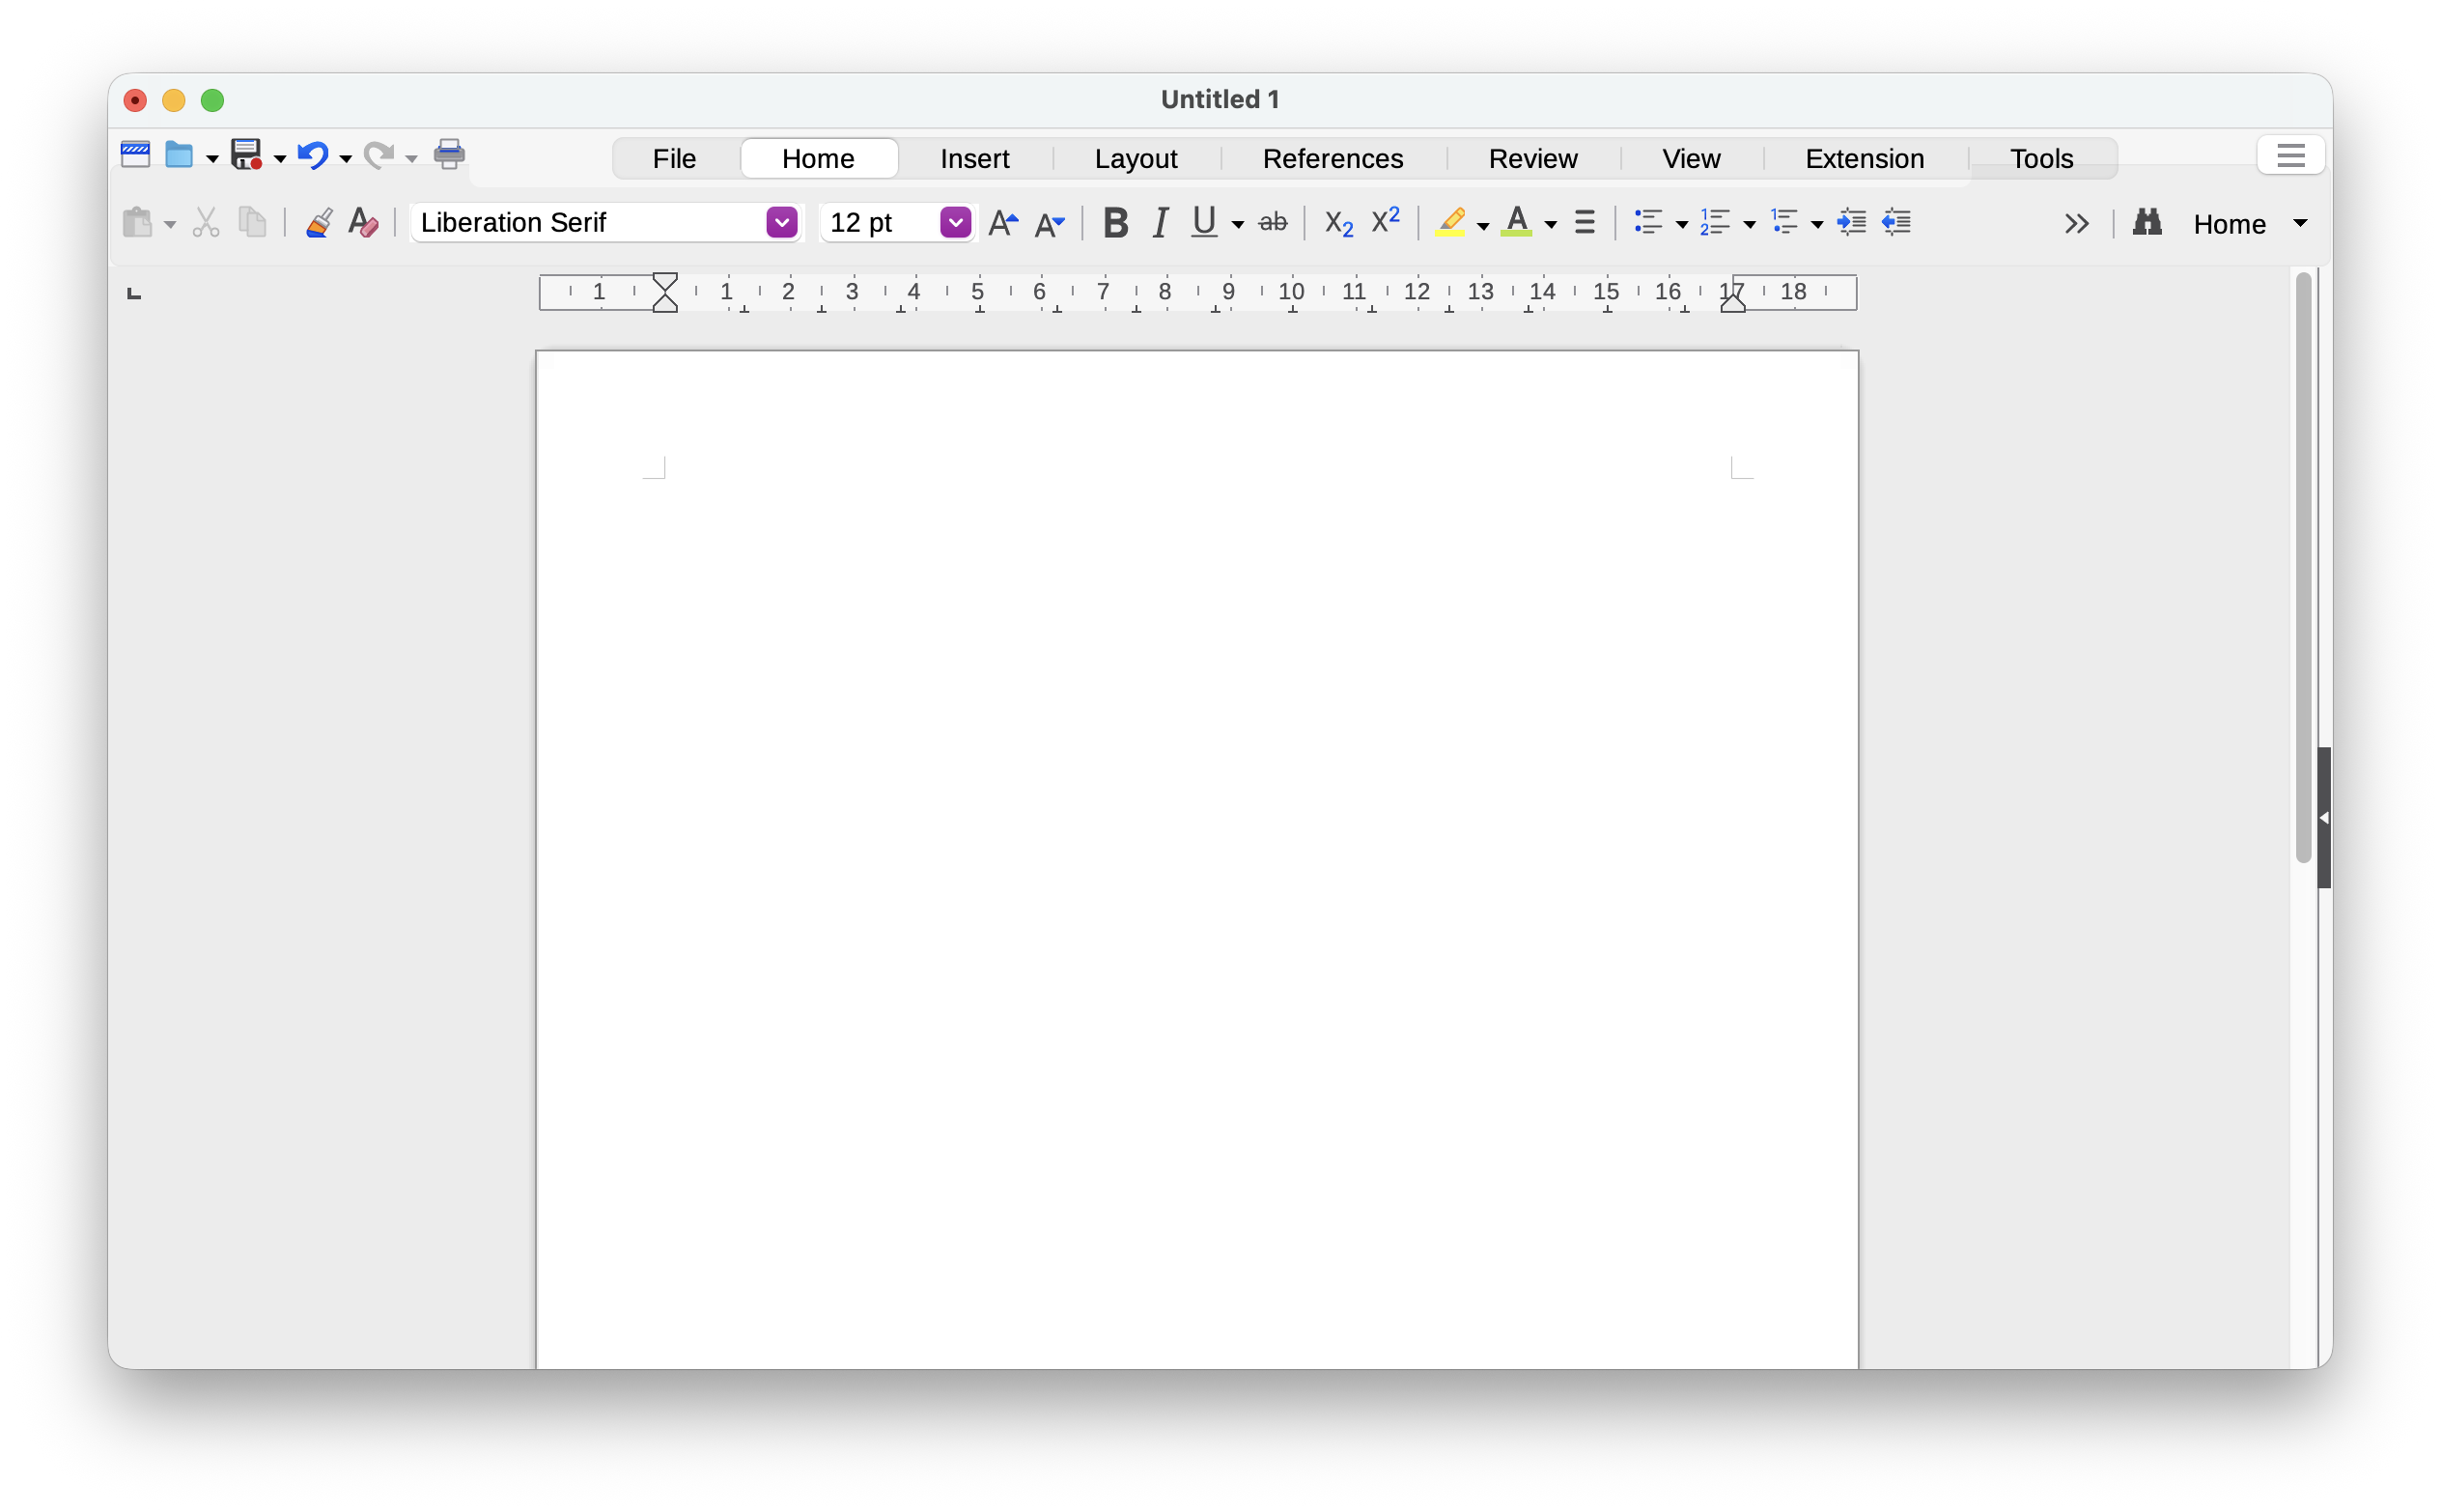
Task: Click the Print icon
Action: pos(449,155)
